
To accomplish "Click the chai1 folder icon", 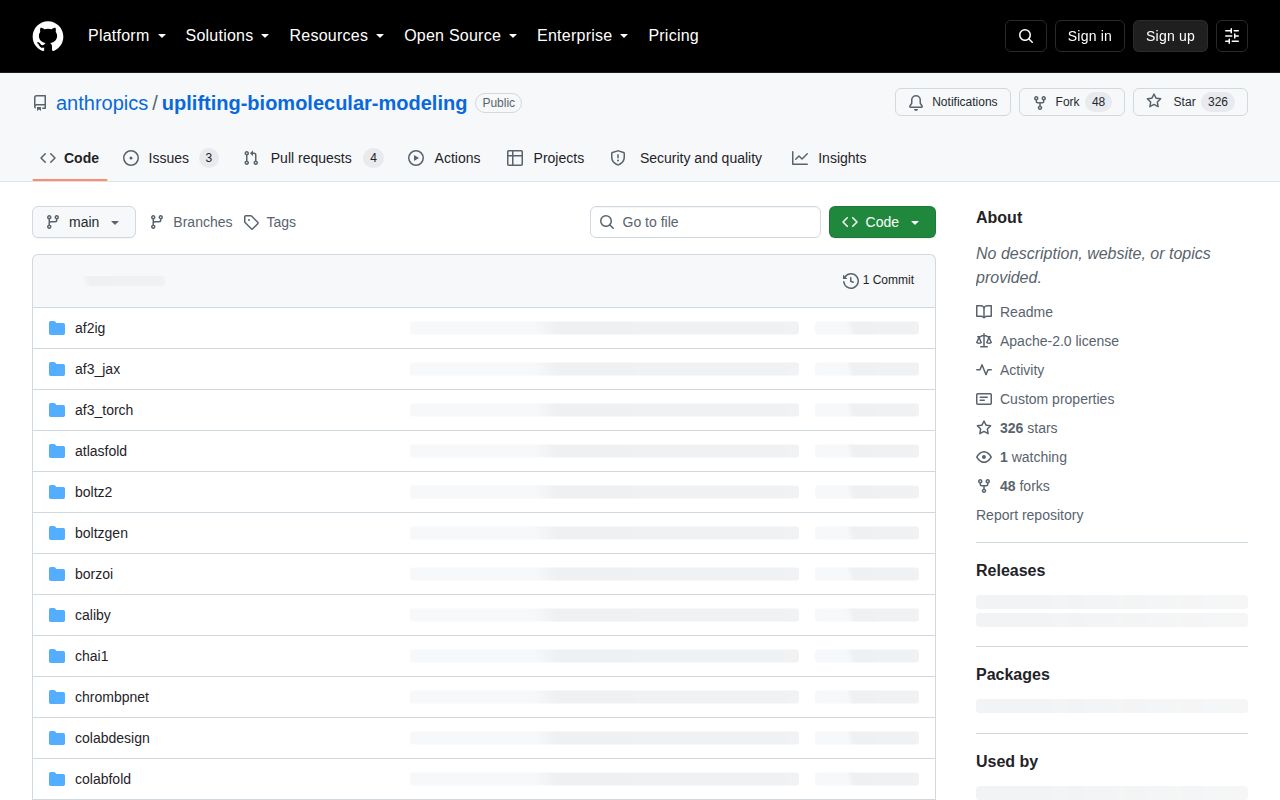I will click(x=57, y=656).
